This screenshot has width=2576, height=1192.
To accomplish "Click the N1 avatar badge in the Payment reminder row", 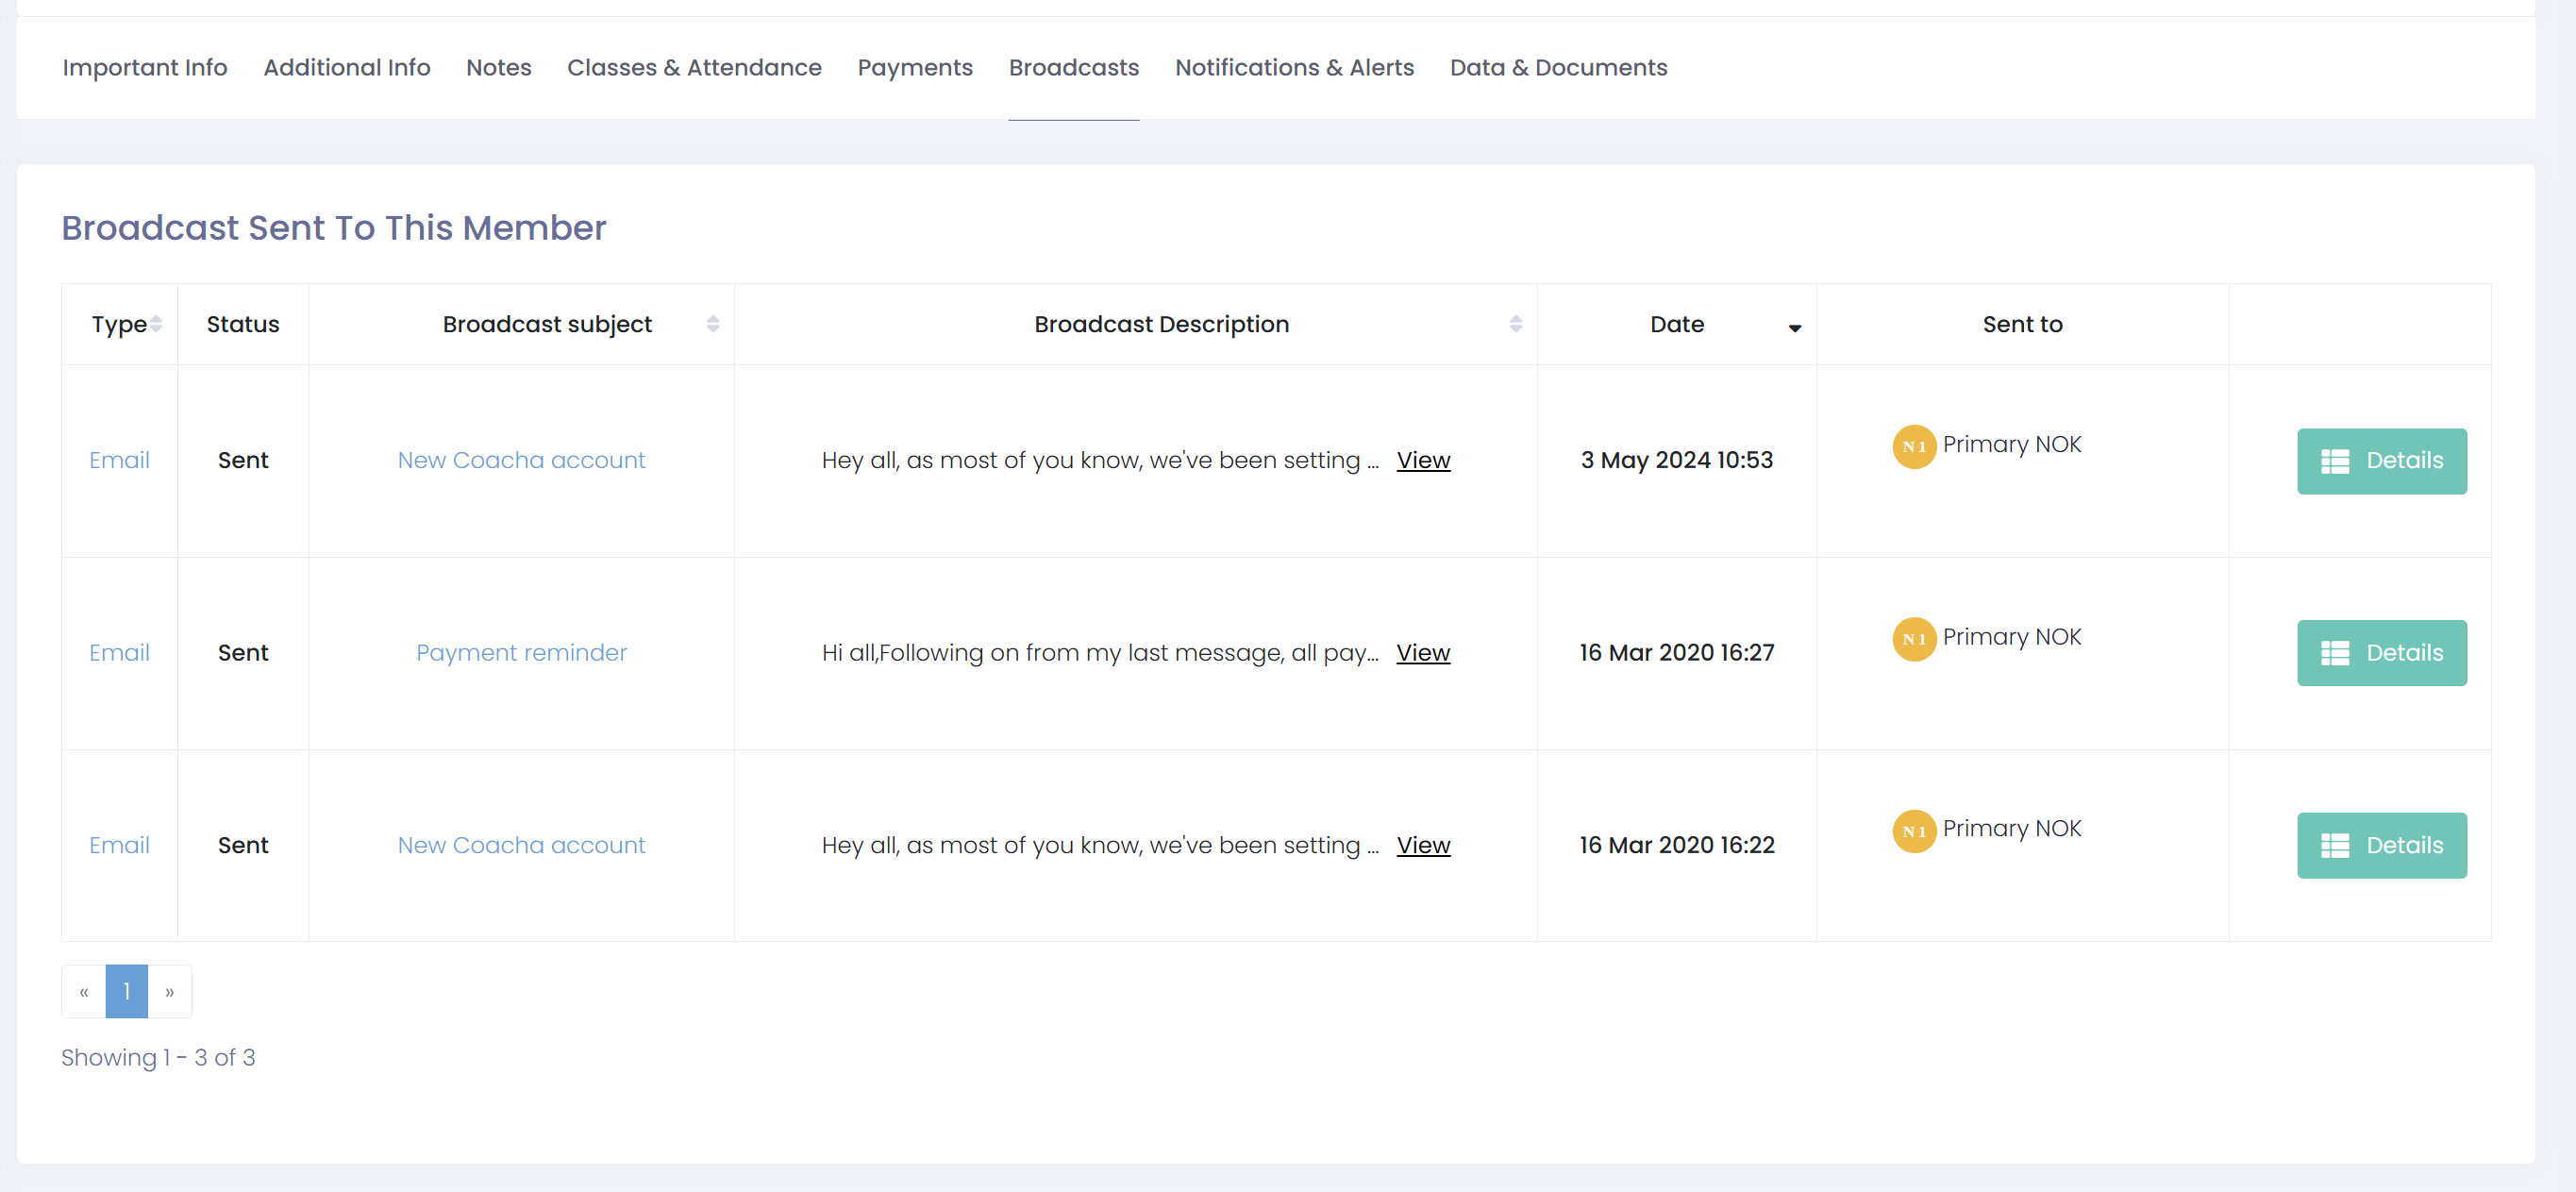I will 1913,639.
